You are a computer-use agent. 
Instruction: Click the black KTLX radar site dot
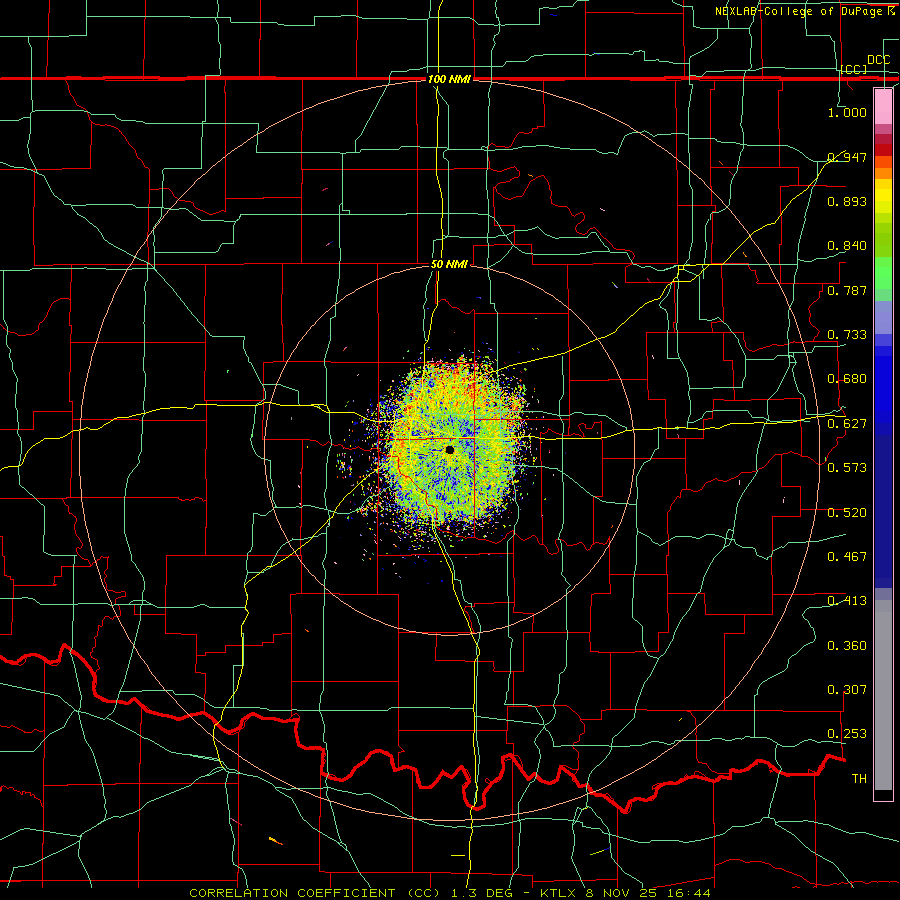(x=449, y=450)
